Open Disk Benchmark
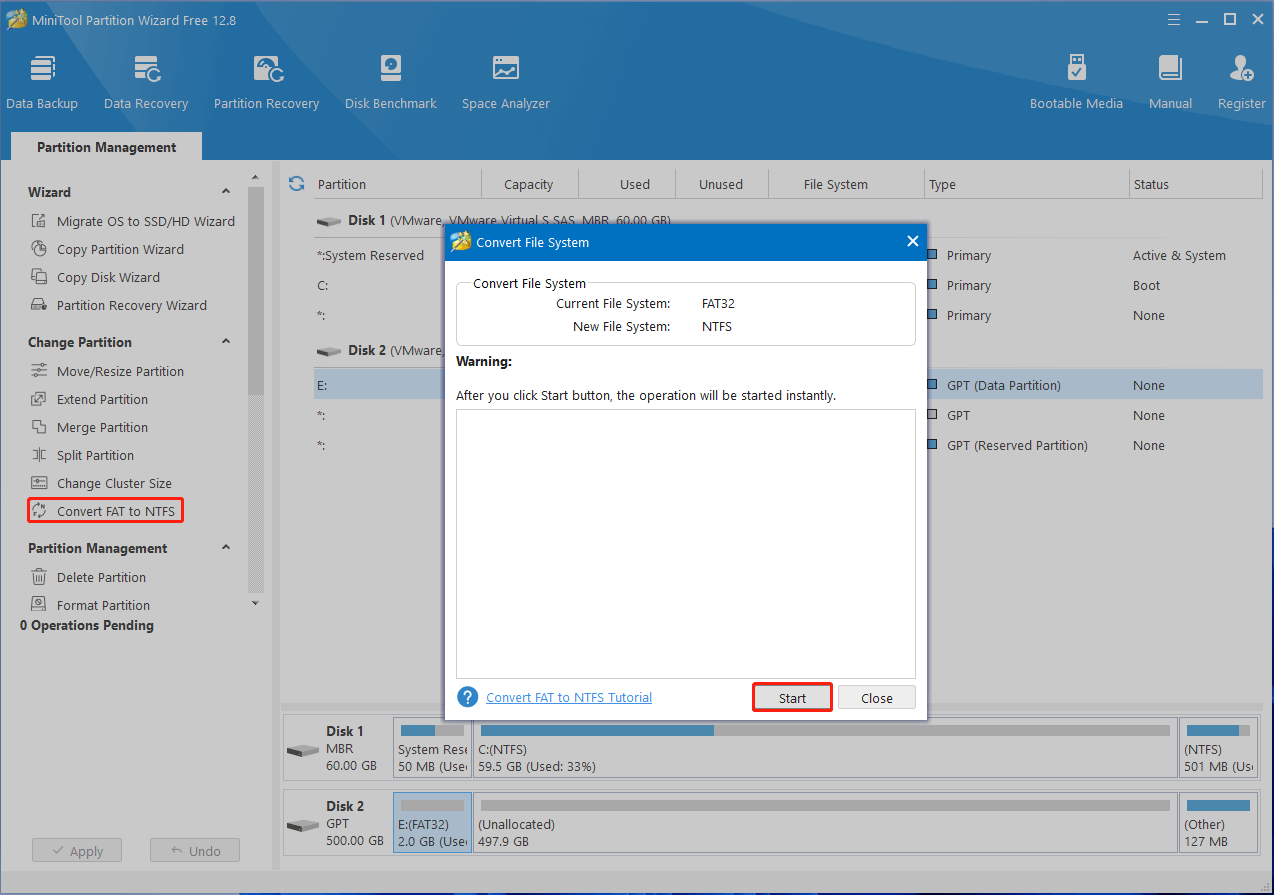 [391, 82]
